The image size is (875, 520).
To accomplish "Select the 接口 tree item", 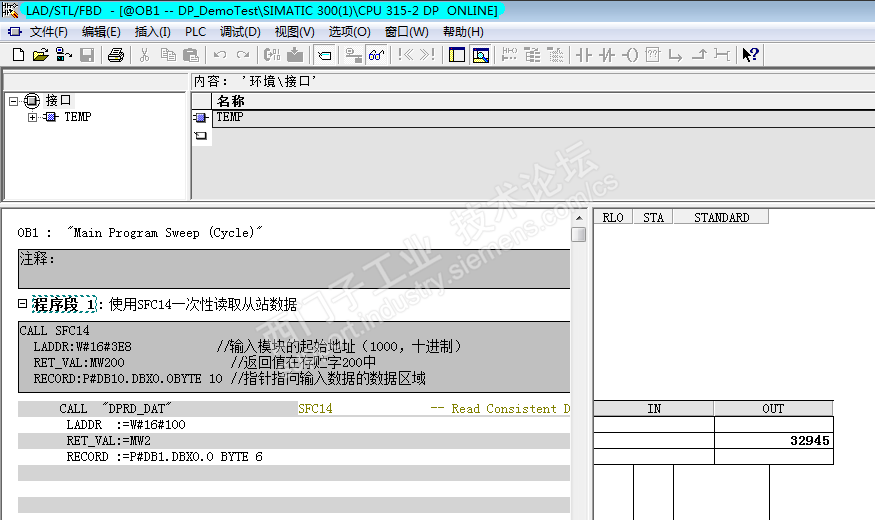I will pyautogui.click(x=59, y=100).
